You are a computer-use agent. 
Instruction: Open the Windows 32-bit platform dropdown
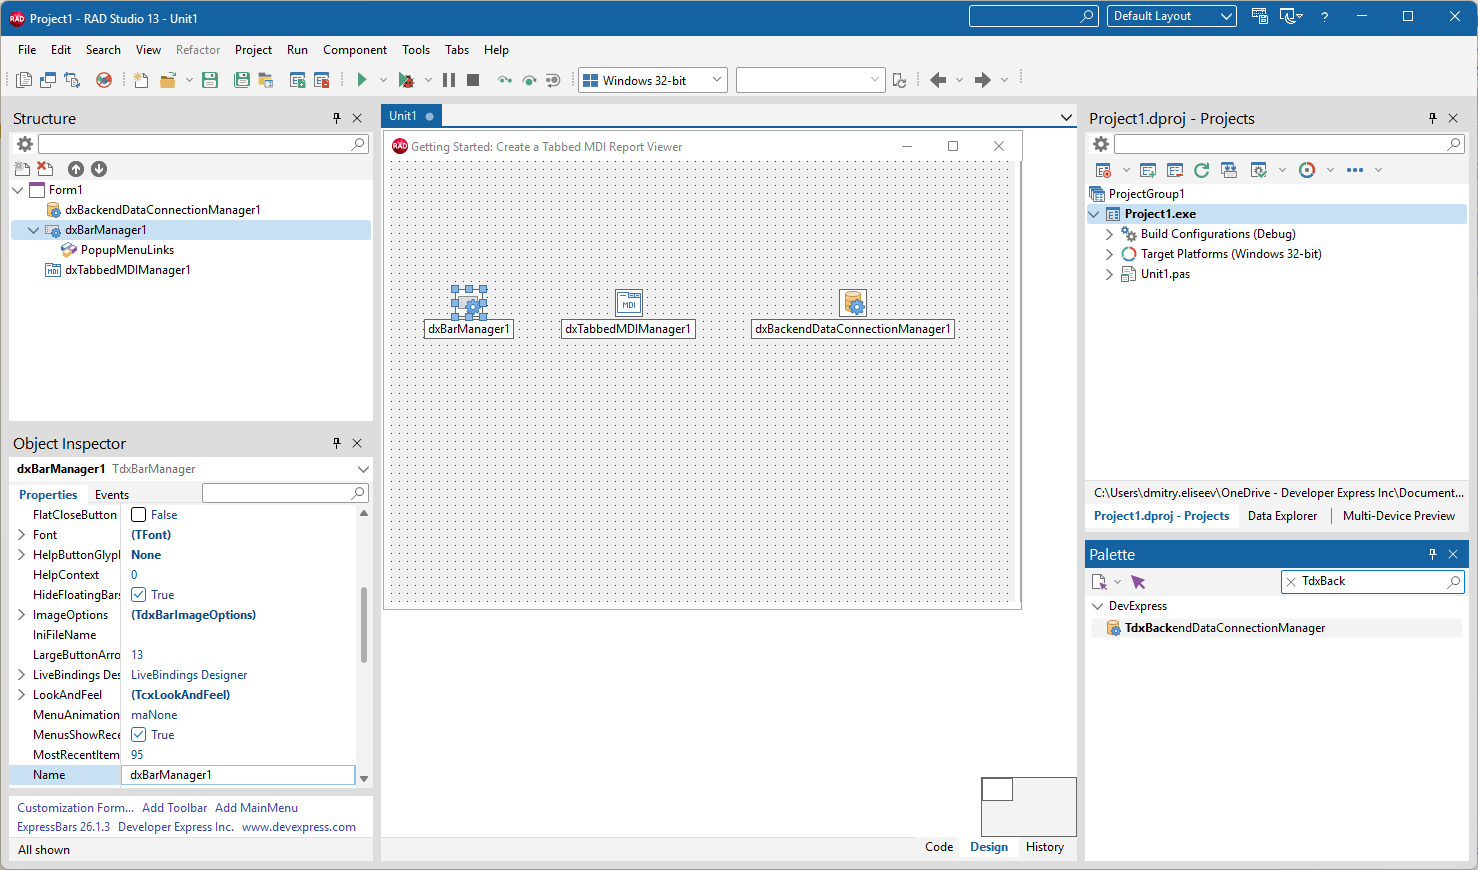652,80
